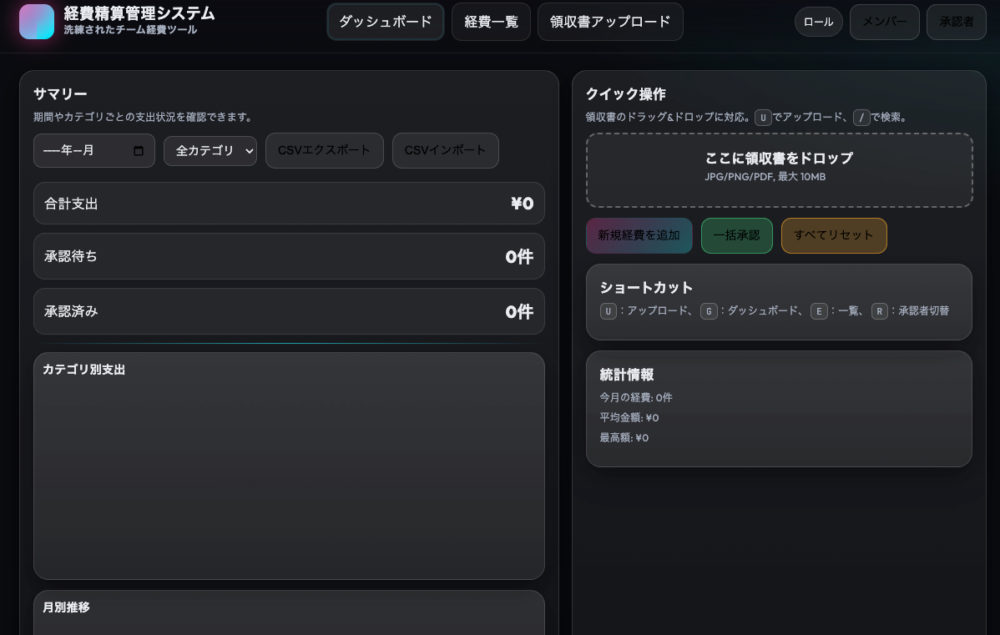1000x635 pixels.
Task: Click the メンバー button in header
Action: [884, 22]
